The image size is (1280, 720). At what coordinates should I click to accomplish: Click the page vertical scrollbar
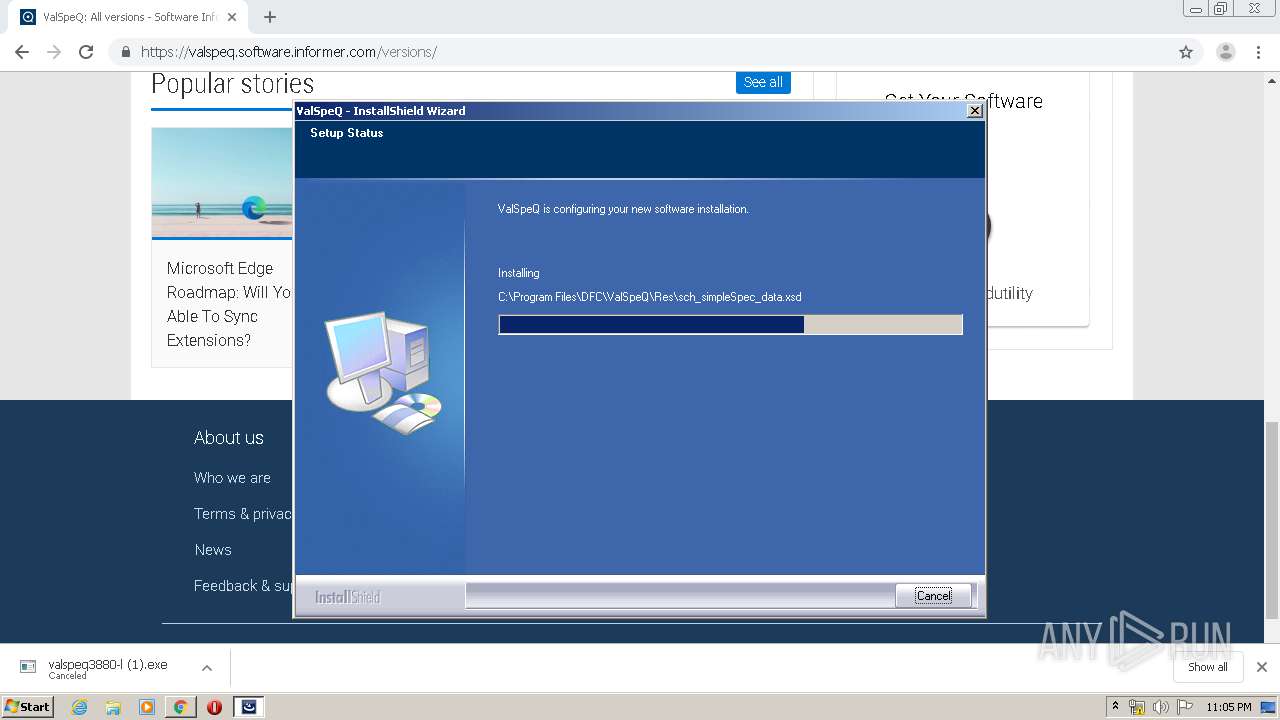click(x=1272, y=520)
